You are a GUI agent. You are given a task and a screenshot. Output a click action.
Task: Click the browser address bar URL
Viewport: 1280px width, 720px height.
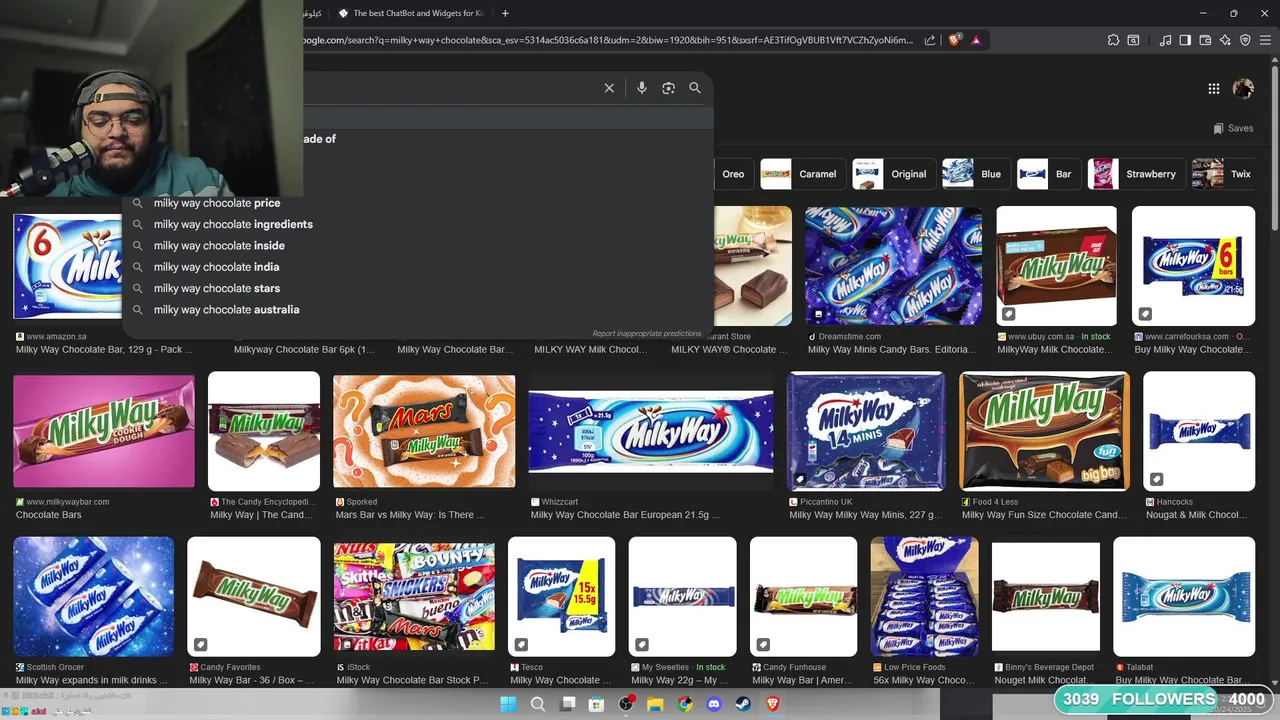point(608,40)
